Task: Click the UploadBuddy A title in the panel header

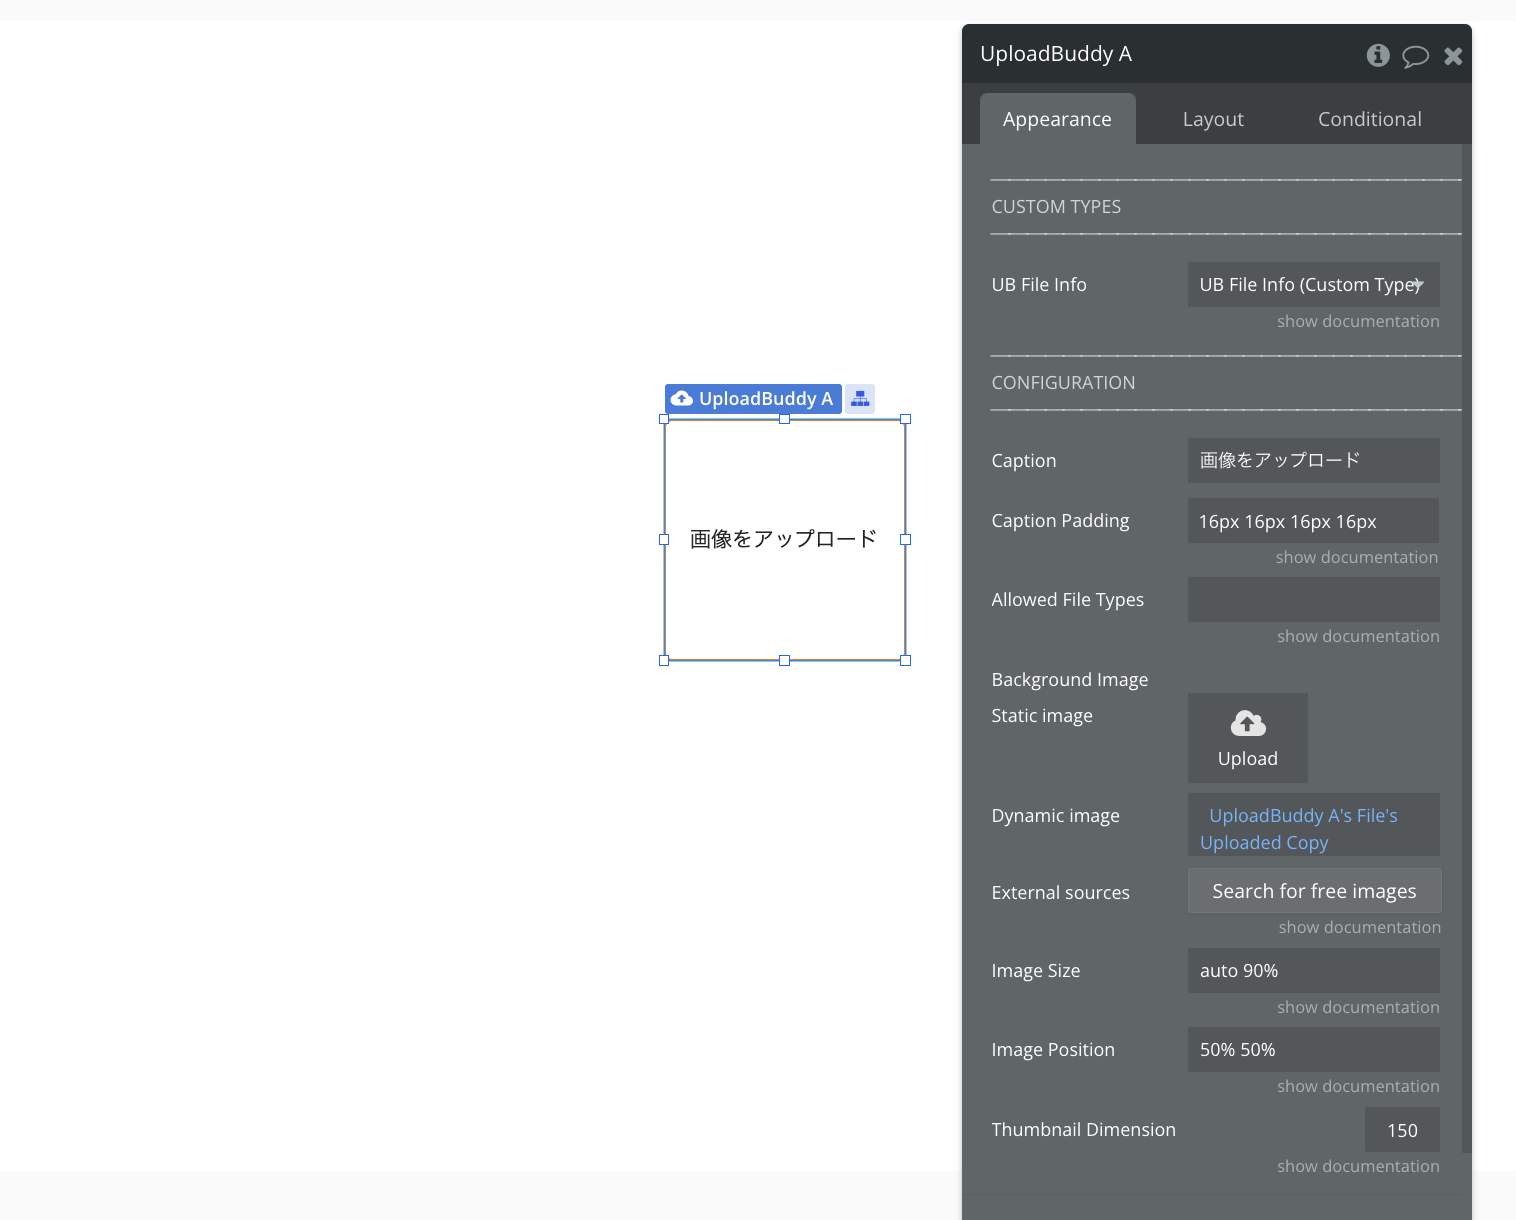Action: pyautogui.click(x=1056, y=54)
